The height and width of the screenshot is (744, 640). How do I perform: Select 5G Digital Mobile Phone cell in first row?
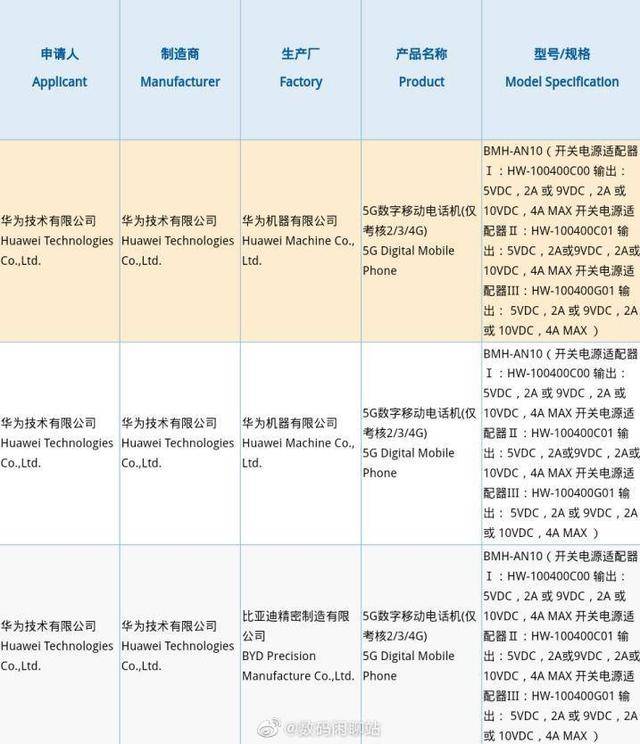click(x=421, y=241)
